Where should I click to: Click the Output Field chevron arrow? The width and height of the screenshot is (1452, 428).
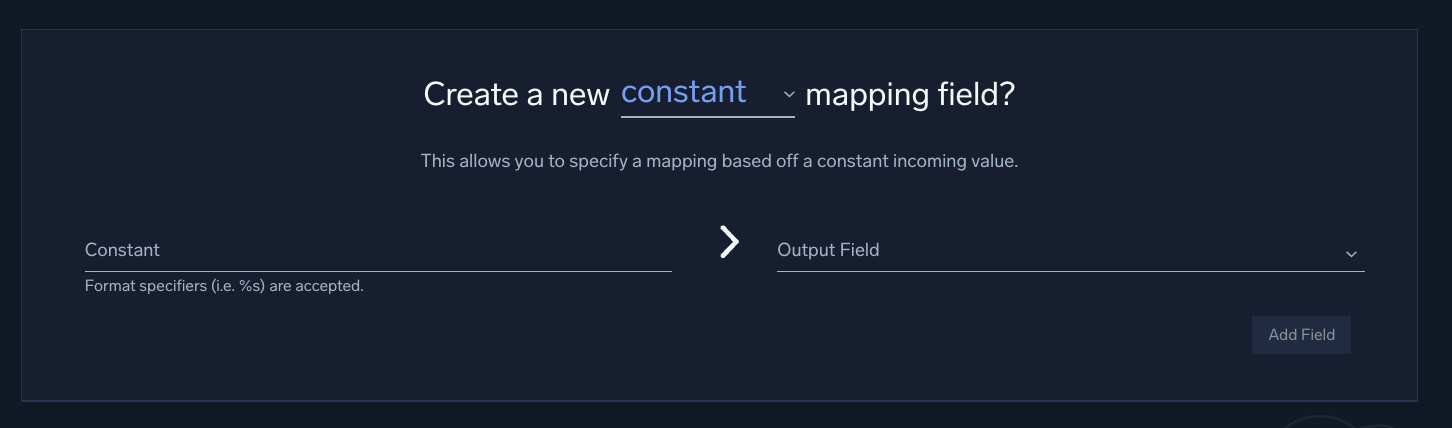1351,254
